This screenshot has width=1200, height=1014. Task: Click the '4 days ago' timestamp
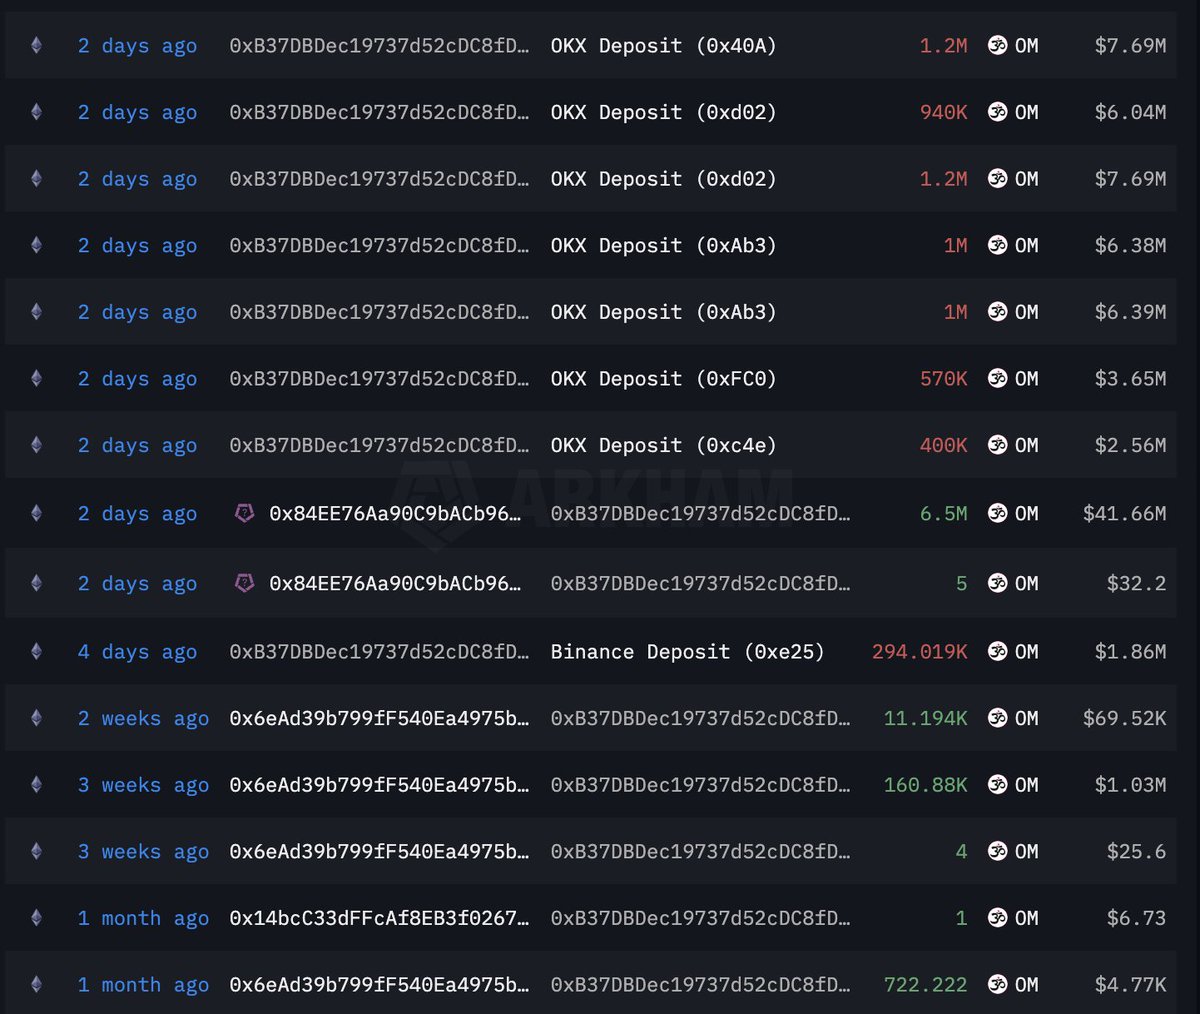(x=137, y=652)
